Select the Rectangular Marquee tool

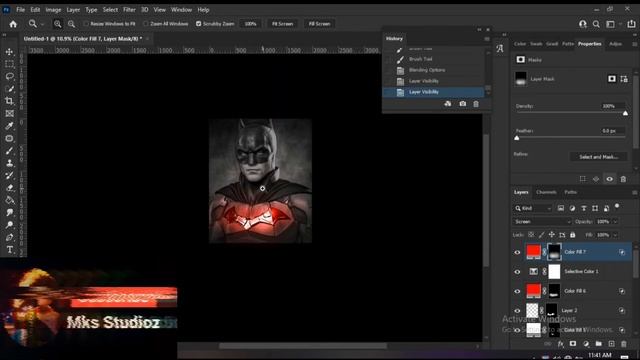(9, 64)
